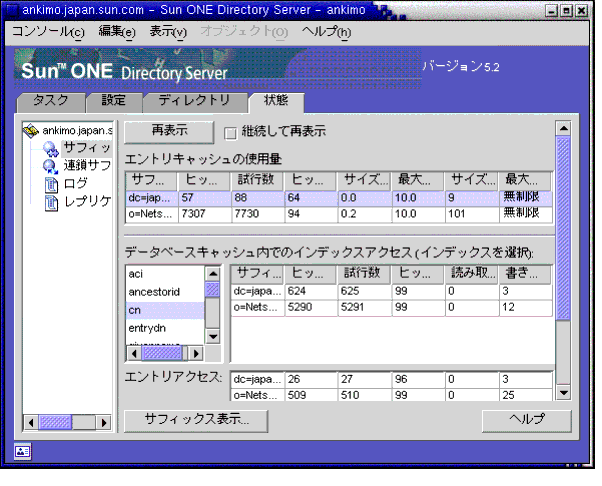Switch to the 設定 tab

(x=114, y=102)
